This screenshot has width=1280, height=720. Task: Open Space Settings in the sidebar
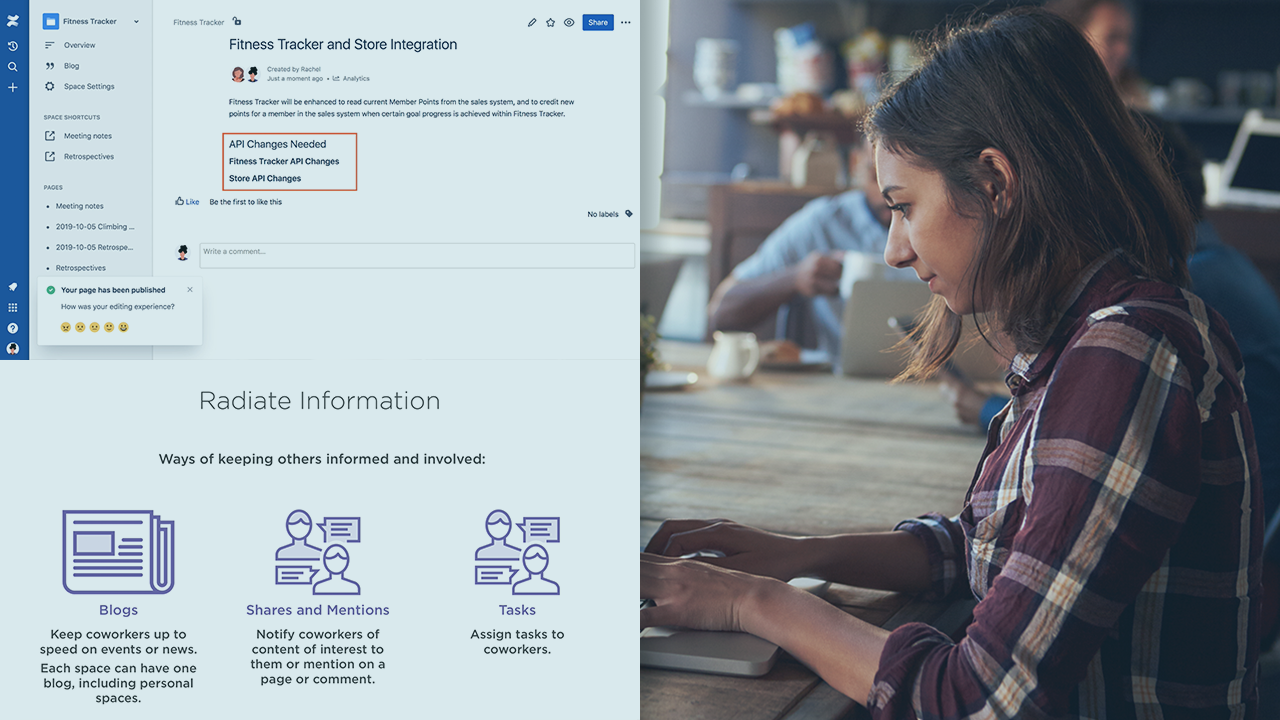[88, 86]
